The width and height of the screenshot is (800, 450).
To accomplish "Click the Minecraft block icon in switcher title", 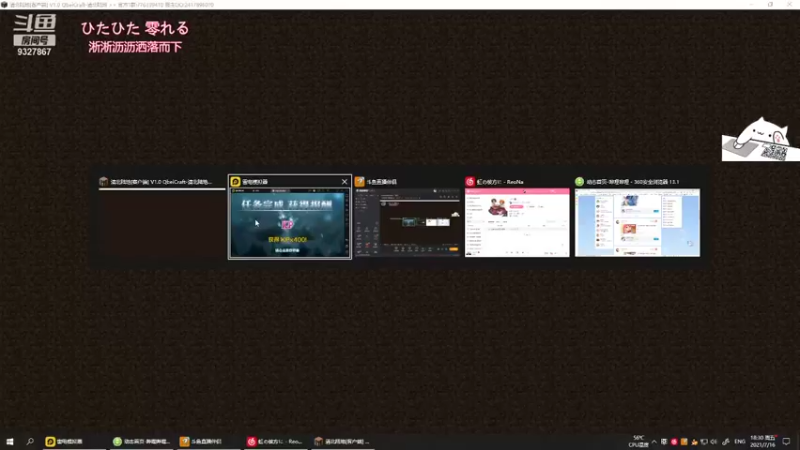I will click(x=104, y=182).
